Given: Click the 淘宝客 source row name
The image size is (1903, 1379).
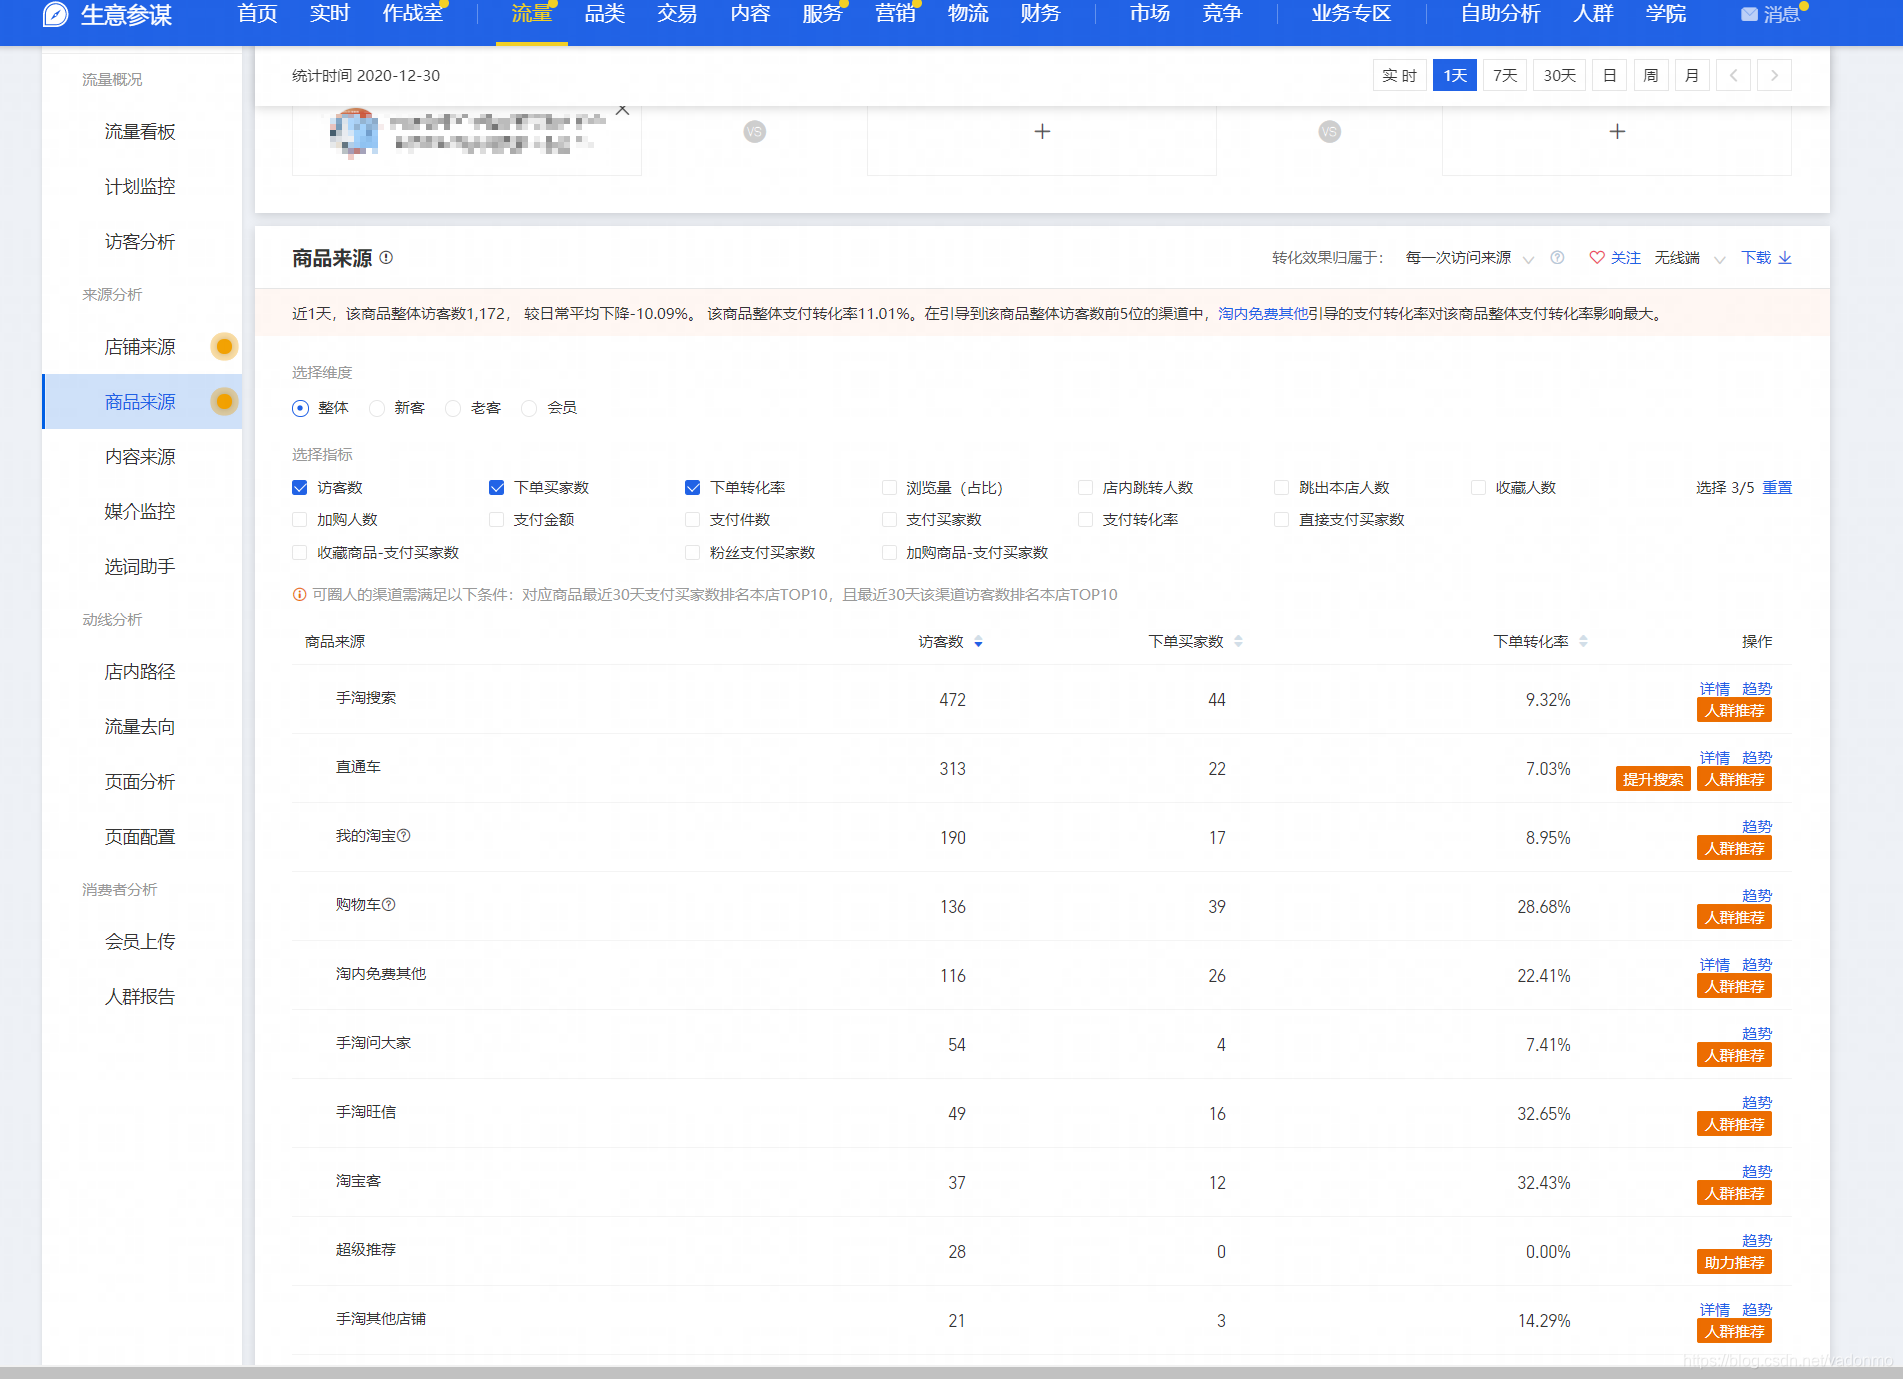Looking at the screenshot, I should [x=358, y=1180].
